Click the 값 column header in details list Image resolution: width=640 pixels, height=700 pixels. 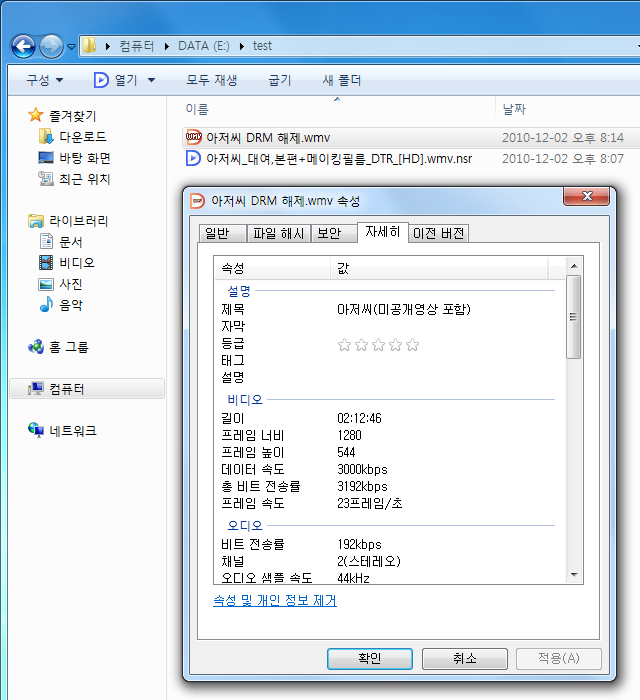(439, 268)
